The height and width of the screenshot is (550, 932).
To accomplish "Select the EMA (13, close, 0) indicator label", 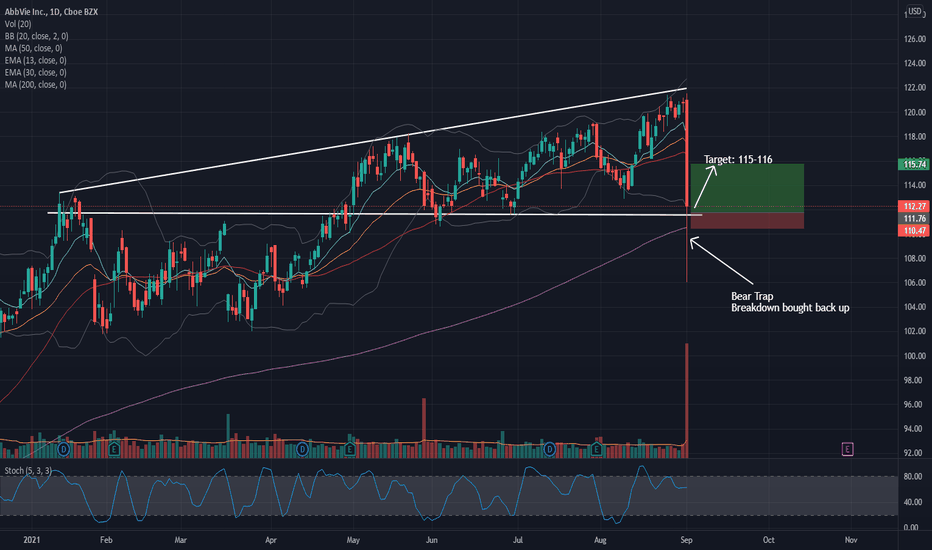I will tap(36, 61).
